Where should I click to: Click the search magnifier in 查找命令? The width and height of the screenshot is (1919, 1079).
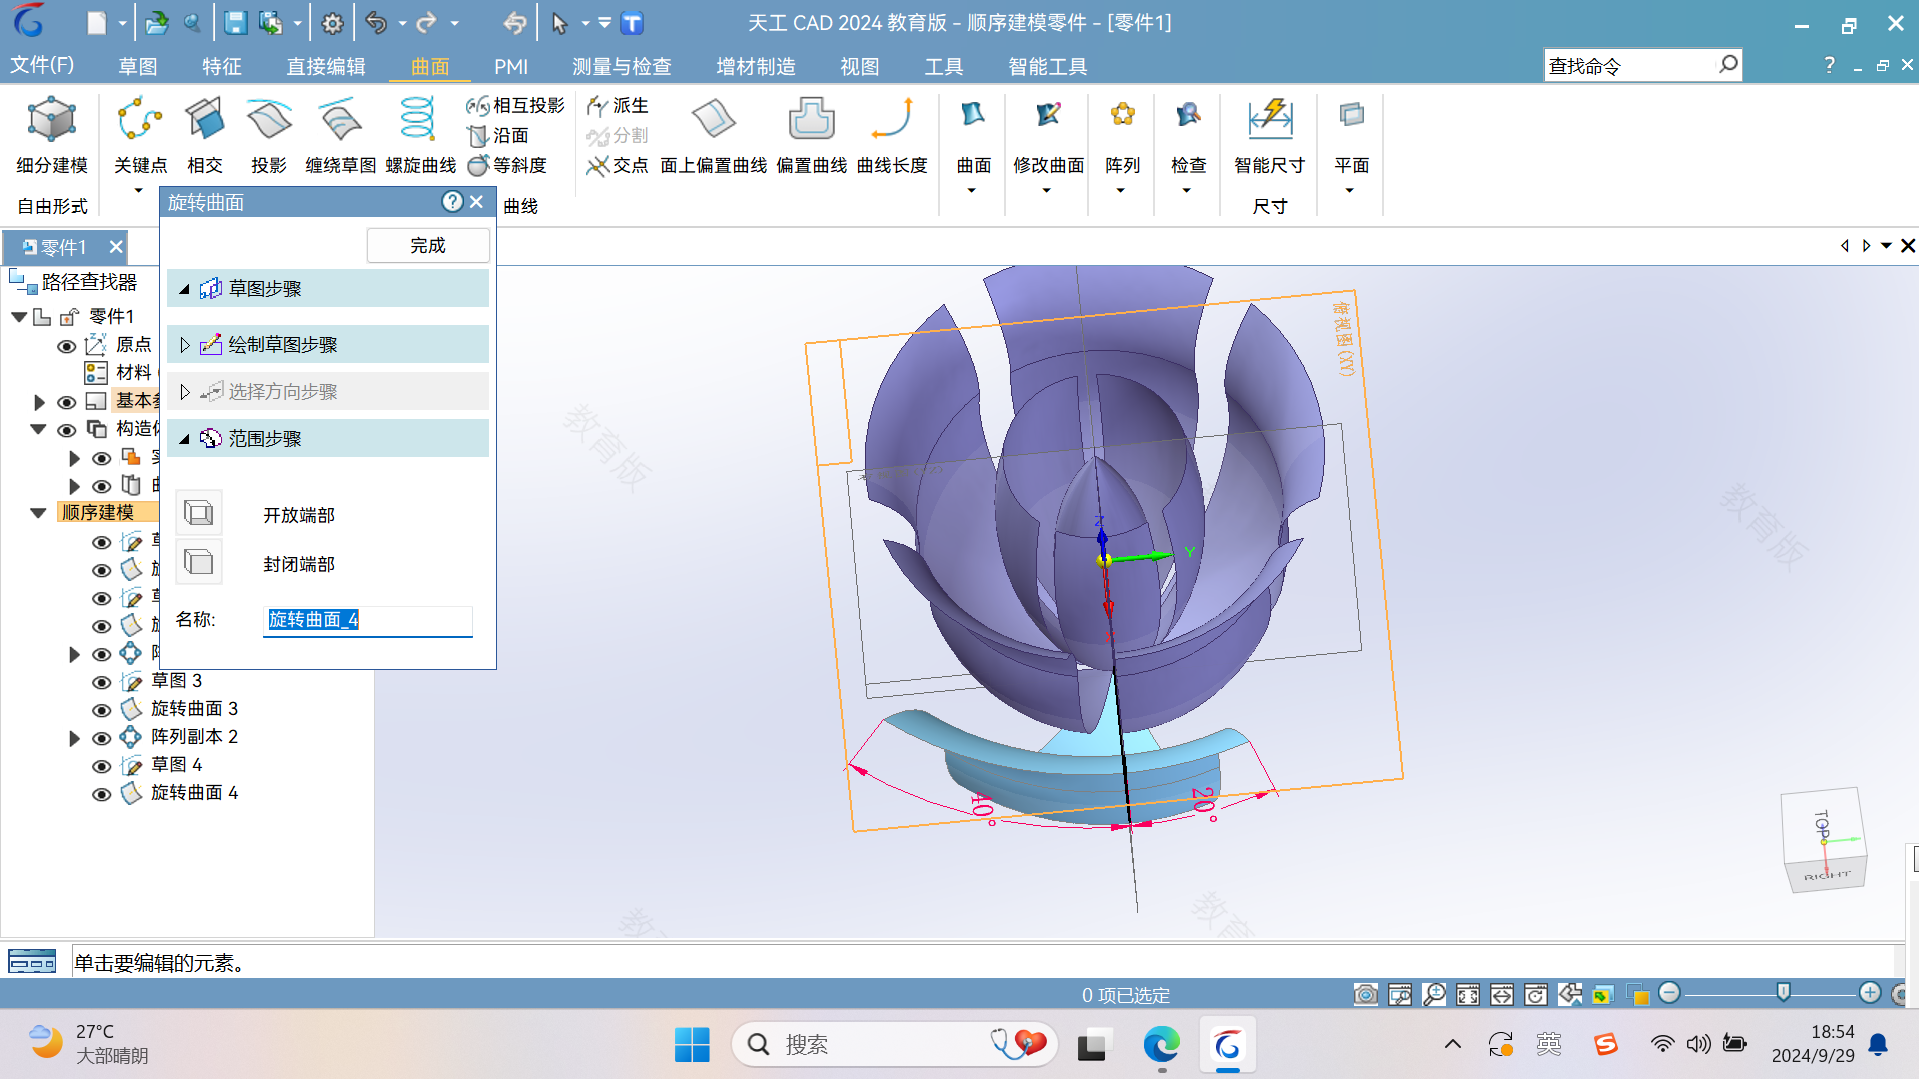coord(1728,65)
